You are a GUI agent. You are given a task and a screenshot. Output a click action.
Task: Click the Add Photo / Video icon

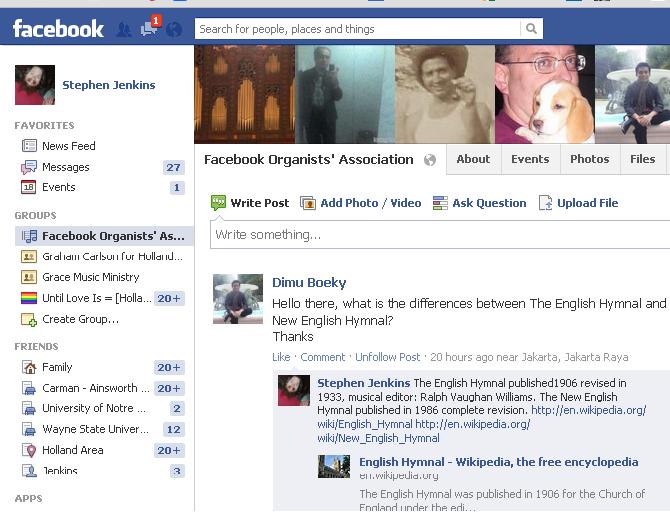pos(308,203)
